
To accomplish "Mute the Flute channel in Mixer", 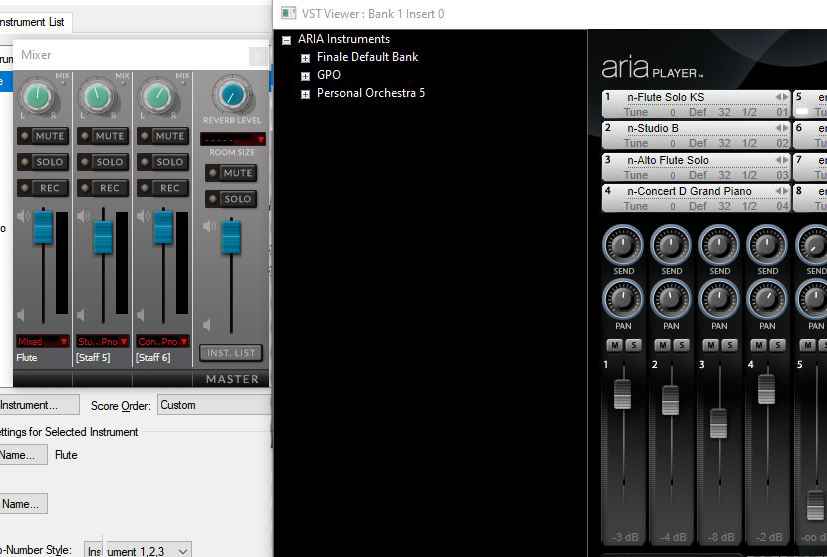I will click(43, 136).
